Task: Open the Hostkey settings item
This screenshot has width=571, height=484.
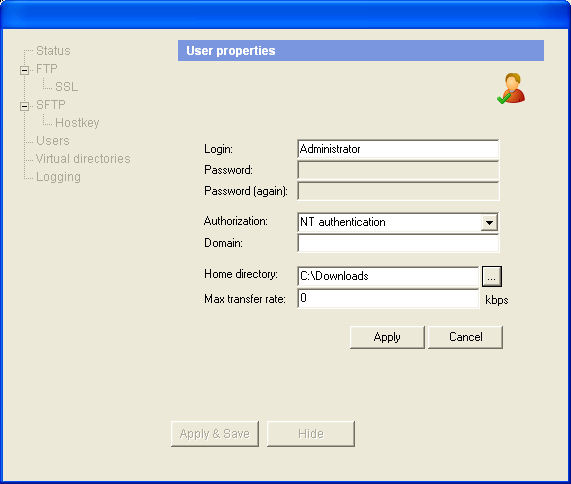Action: (x=77, y=123)
